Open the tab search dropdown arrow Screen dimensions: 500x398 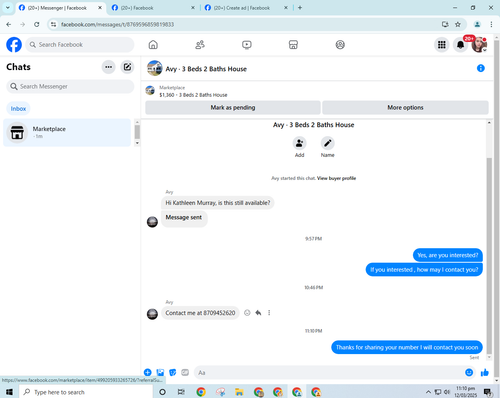[x=7, y=8]
